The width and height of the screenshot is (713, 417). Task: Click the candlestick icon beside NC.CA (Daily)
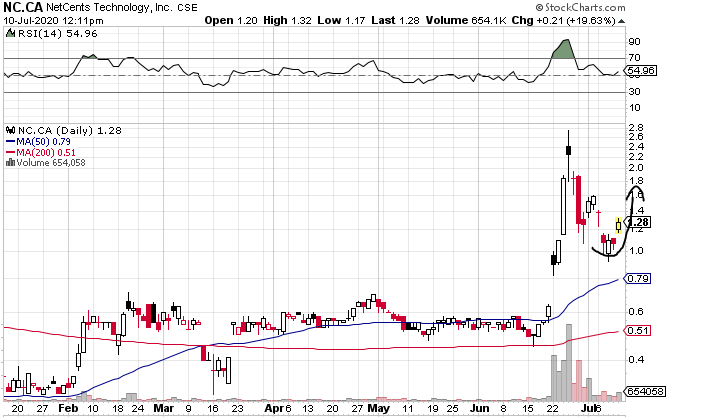(10, 131)
